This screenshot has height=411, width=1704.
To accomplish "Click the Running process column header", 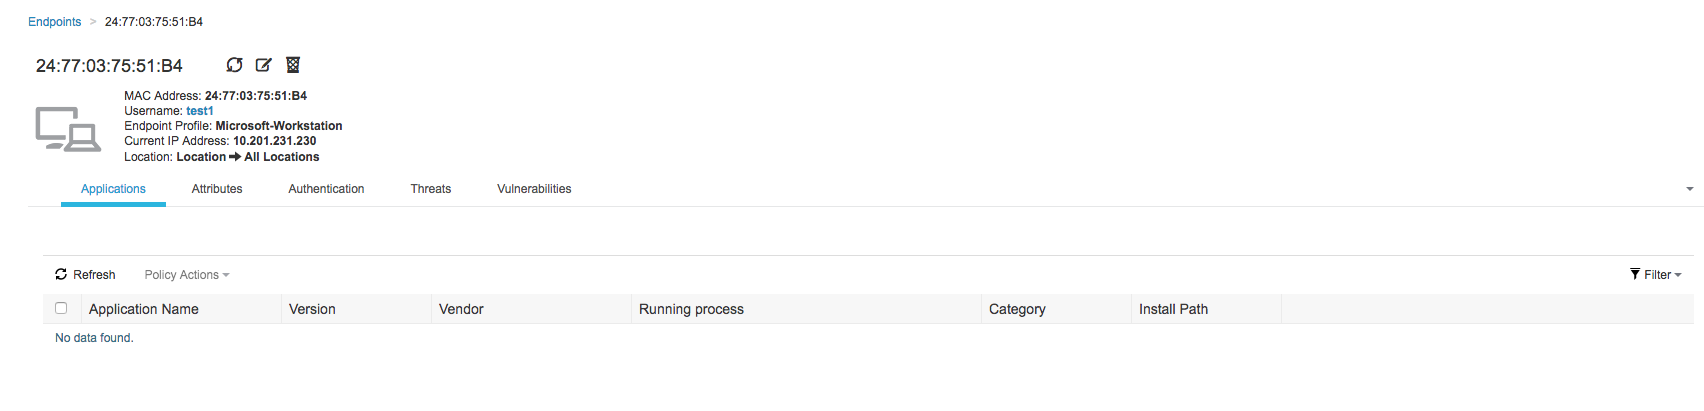I will point(691,309).
